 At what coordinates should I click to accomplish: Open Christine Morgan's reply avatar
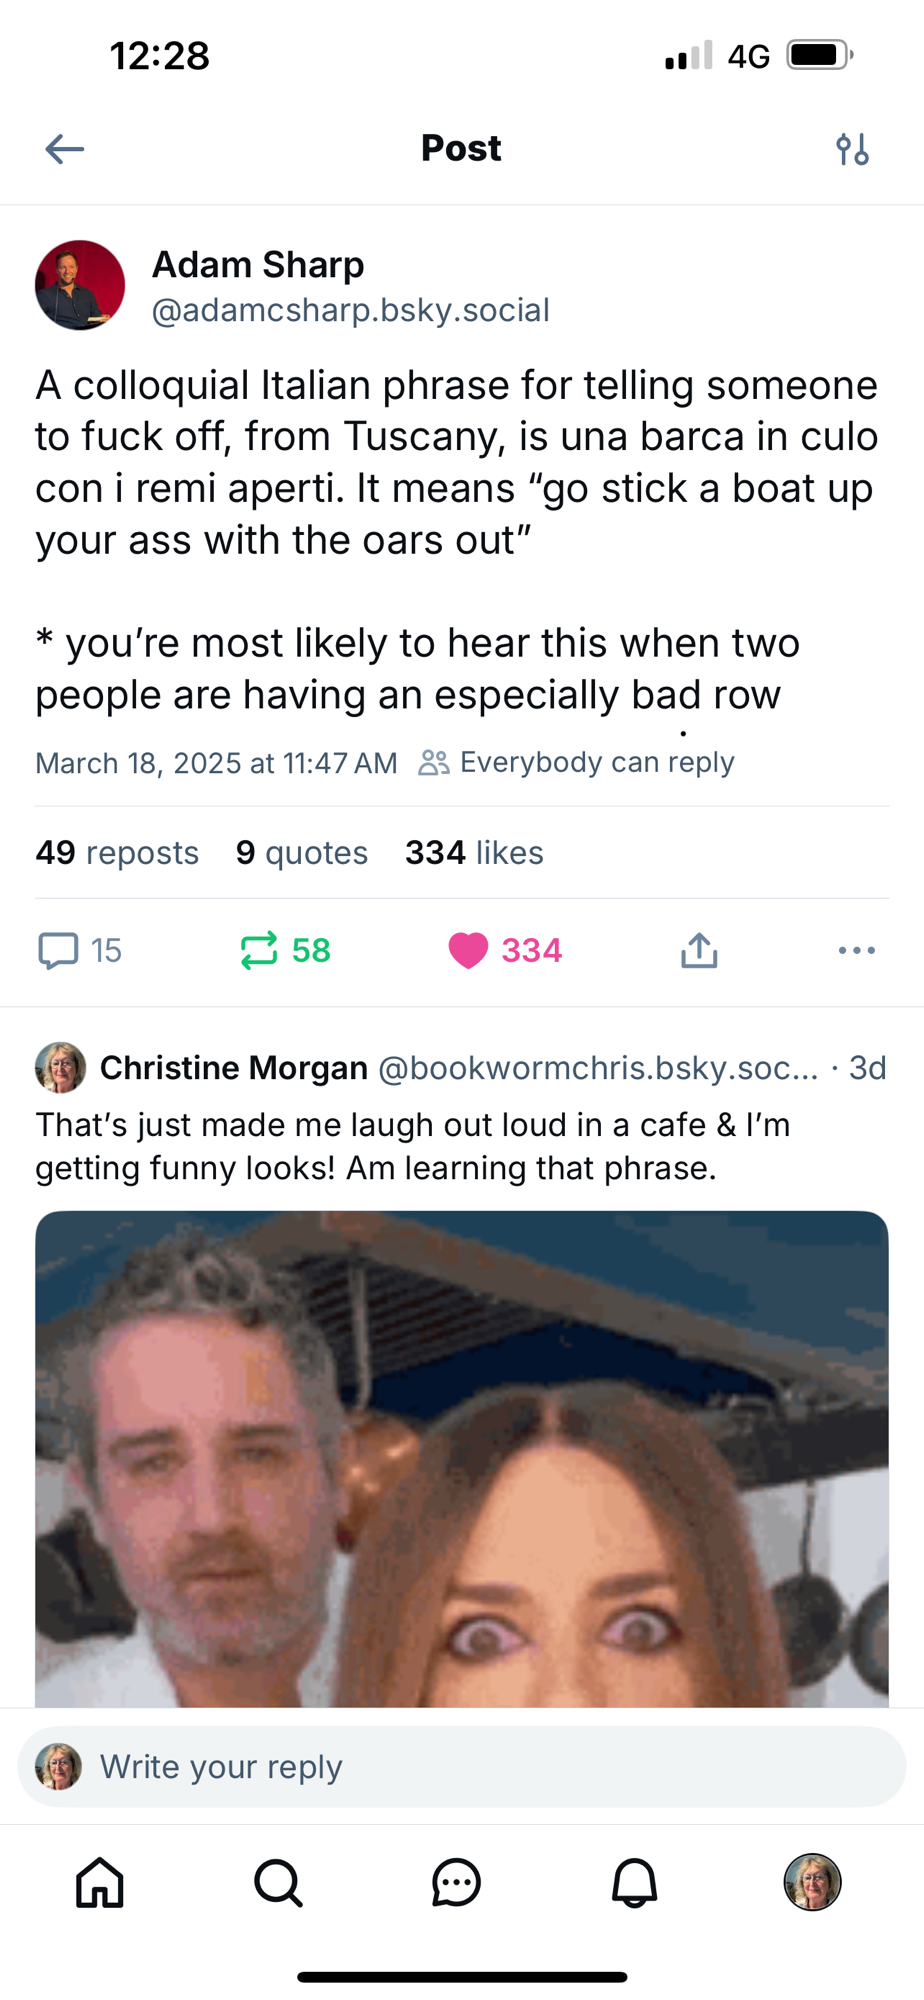(x=60, y=1067)
